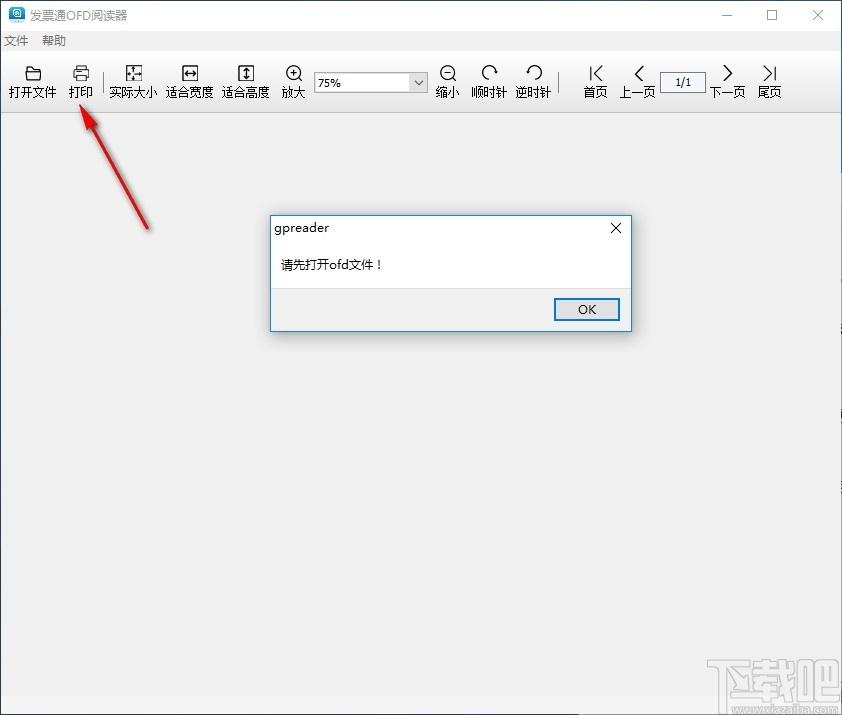This screenshot has height=715, width=842.
Task: Open the Help (帮助) menu
Action: pyautogui.click(x=54, y=41)
